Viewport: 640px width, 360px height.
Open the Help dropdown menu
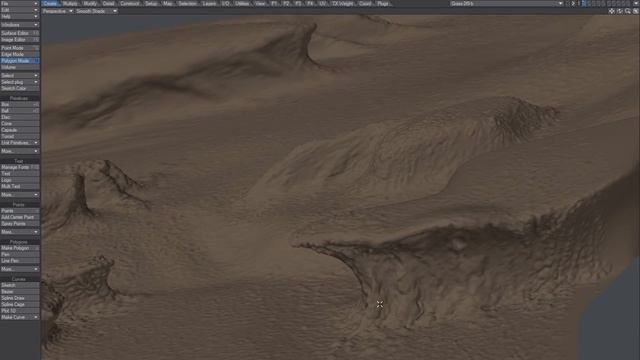pyautogui.click(x=20, y=16)
